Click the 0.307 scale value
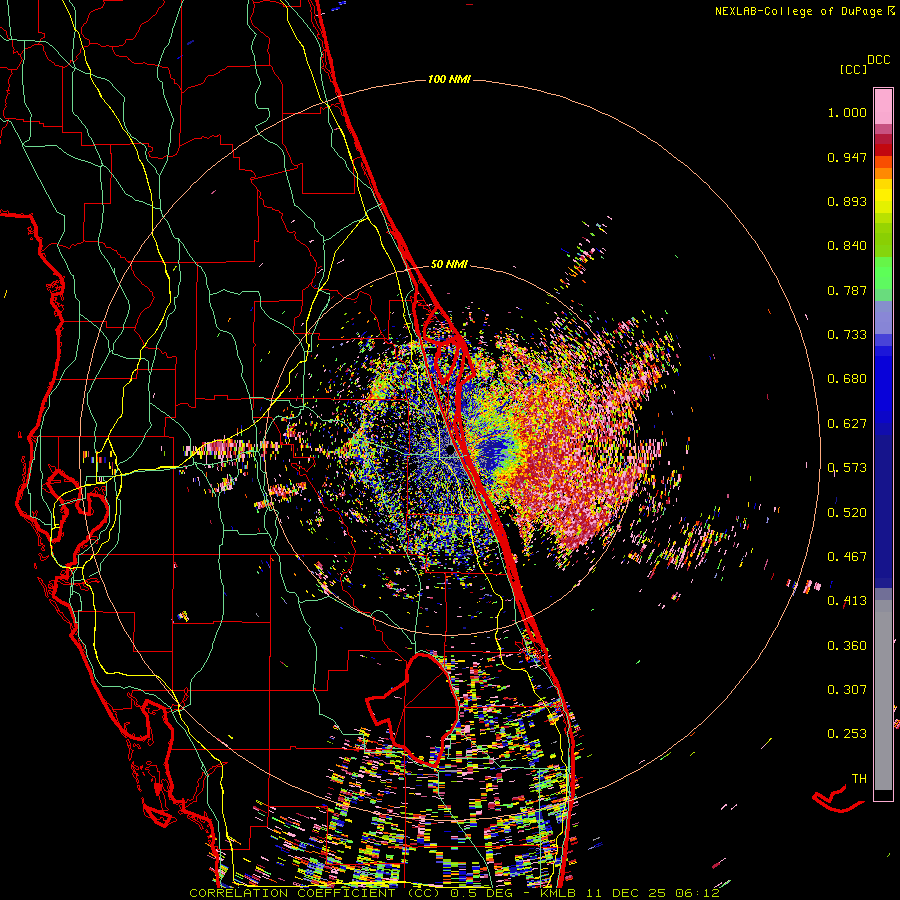Screen dimensions: 900x900 point(847,690)
